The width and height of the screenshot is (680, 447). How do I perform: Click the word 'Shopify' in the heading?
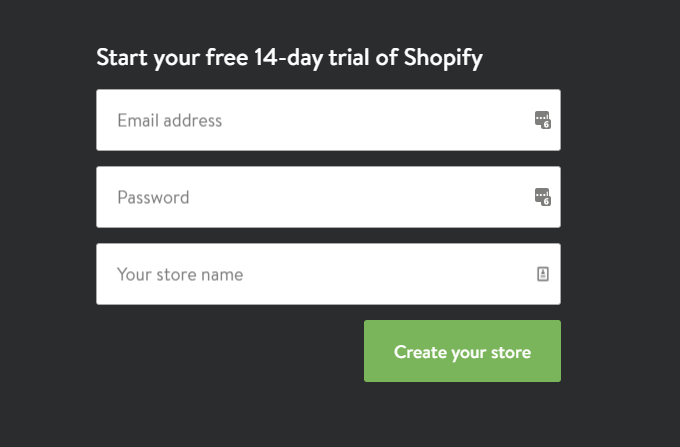pos(443,57)
